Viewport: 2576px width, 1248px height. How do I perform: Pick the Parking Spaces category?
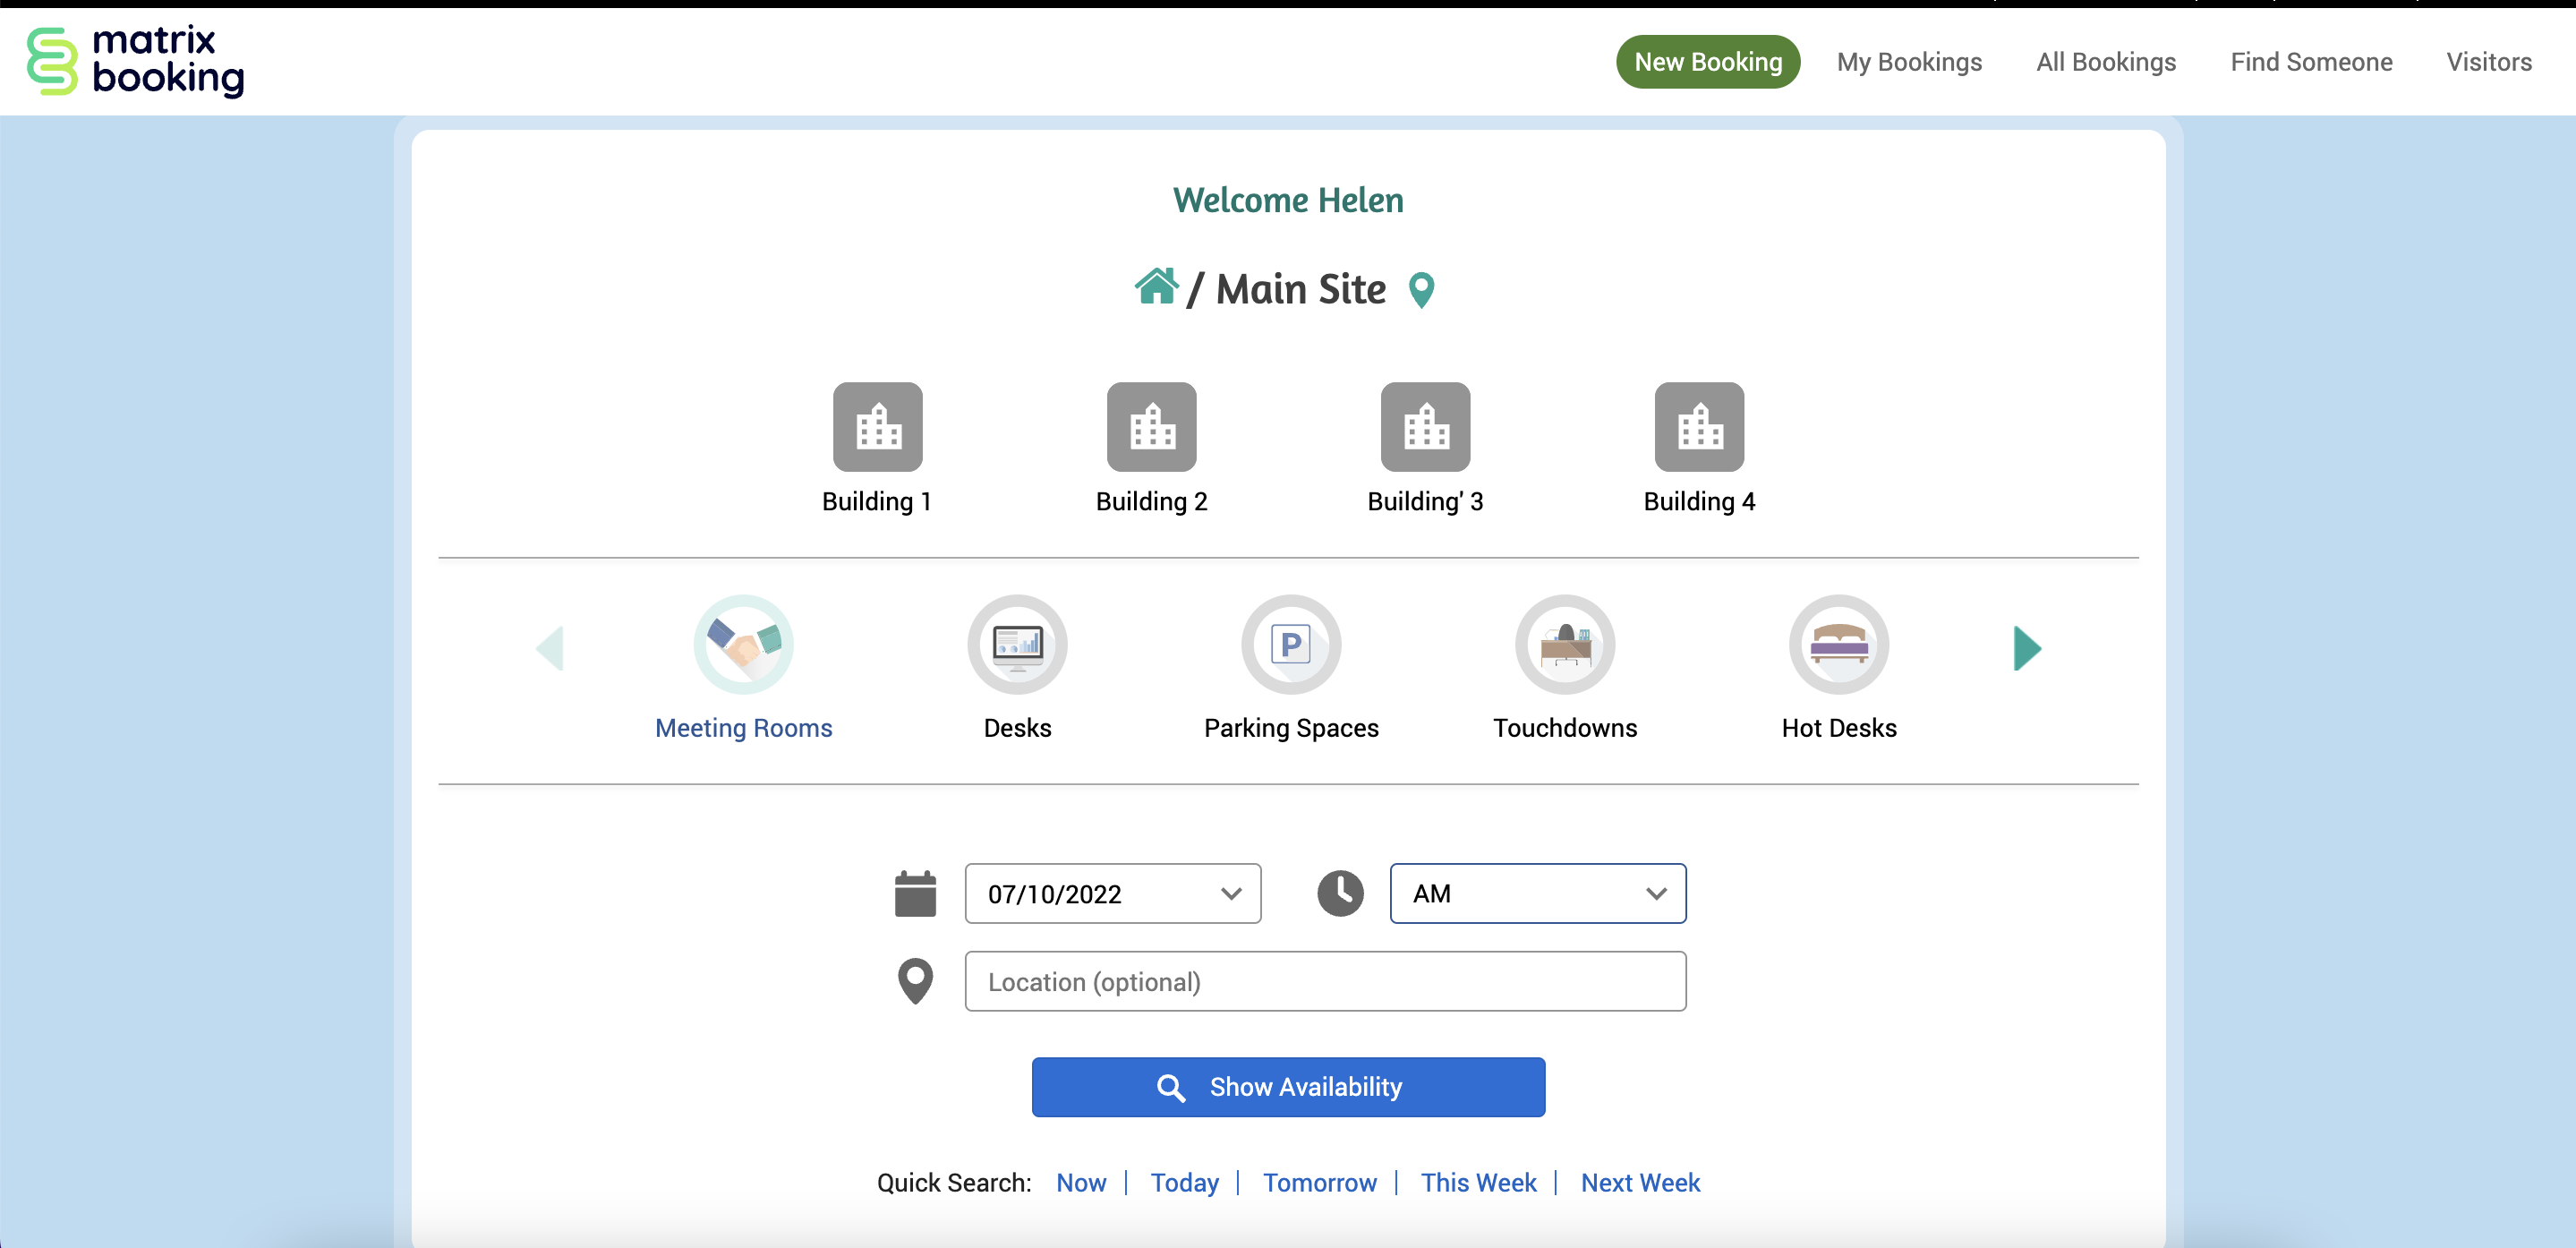(1291, 645)
